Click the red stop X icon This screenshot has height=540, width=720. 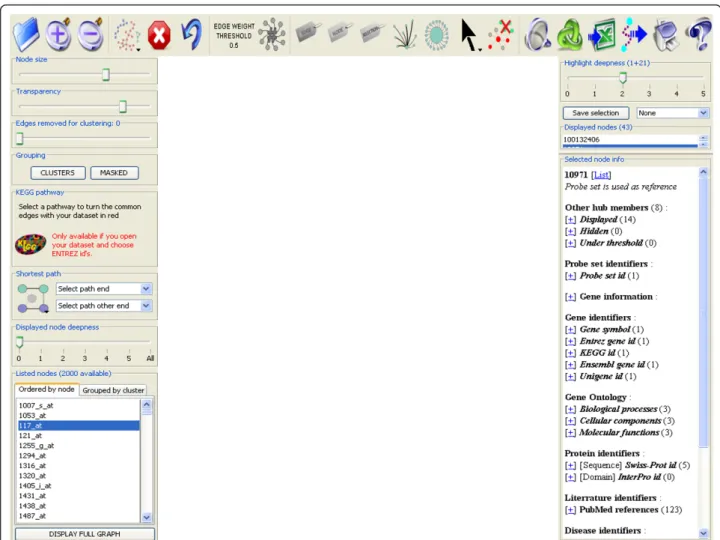click(159, 35)
